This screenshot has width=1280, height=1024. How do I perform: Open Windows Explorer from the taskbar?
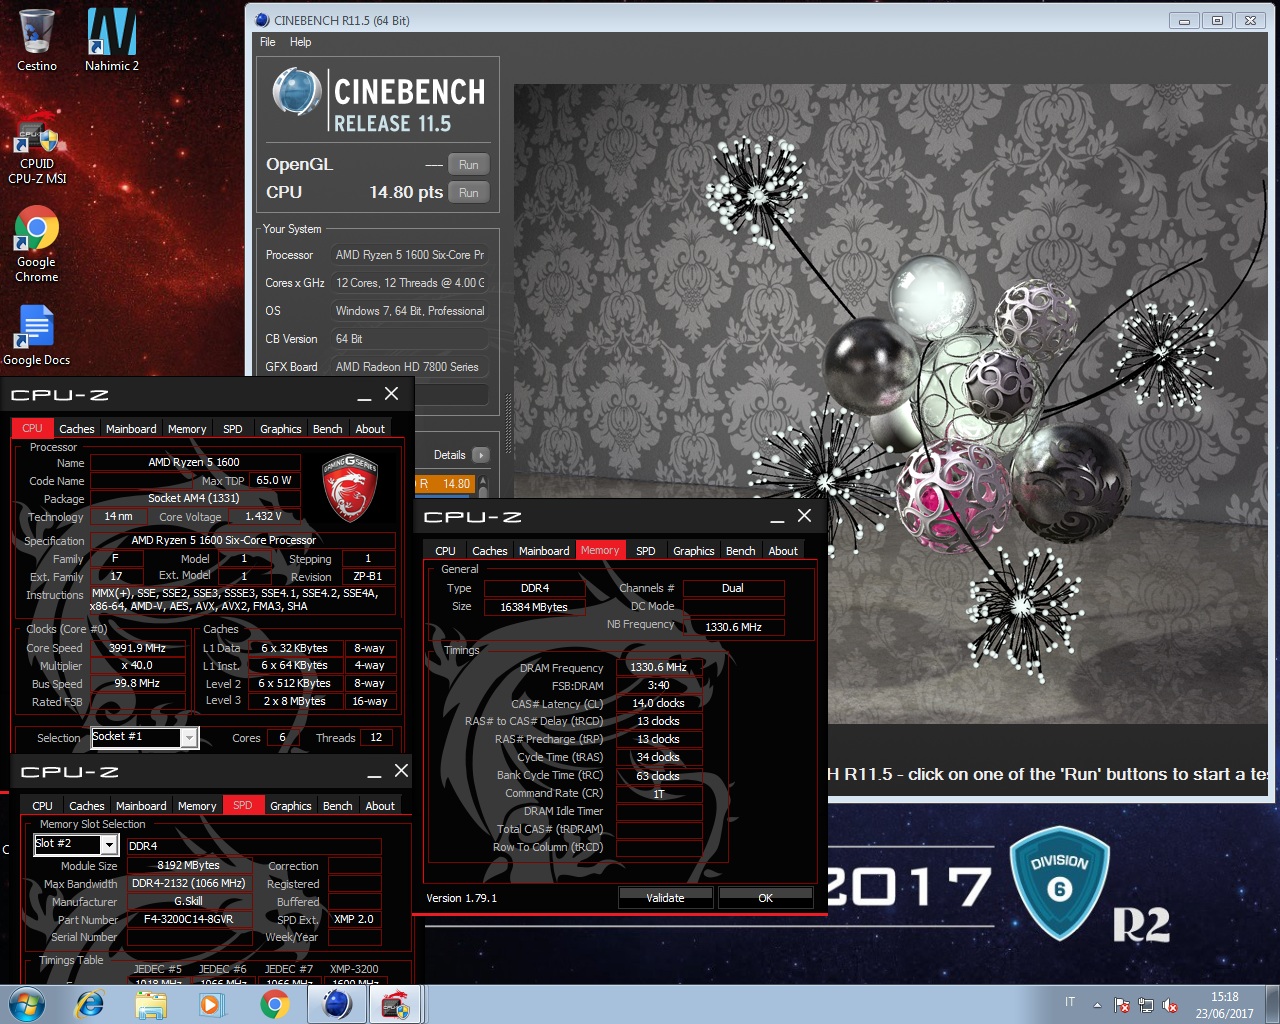pos(151,1004)
